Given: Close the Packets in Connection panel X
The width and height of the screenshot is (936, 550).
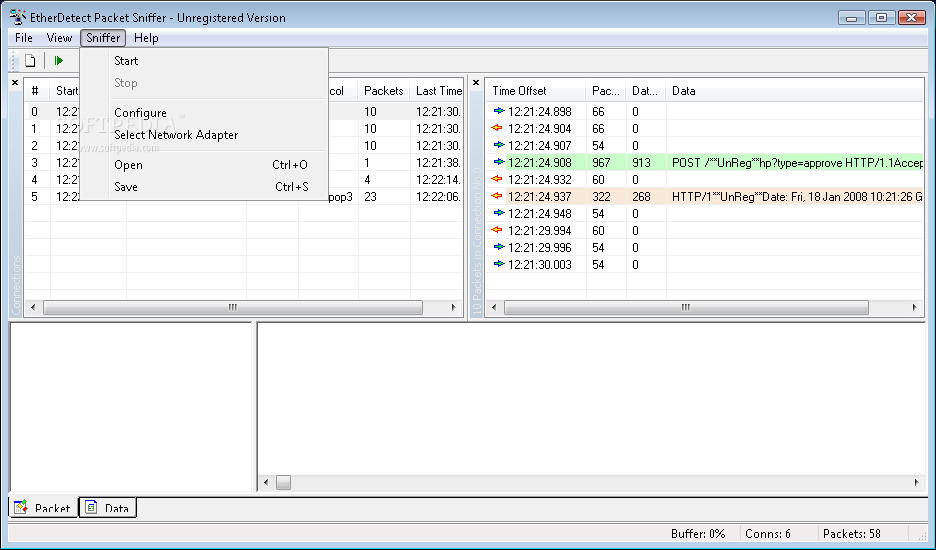Looking at the screenshot, I should point(476,82).
